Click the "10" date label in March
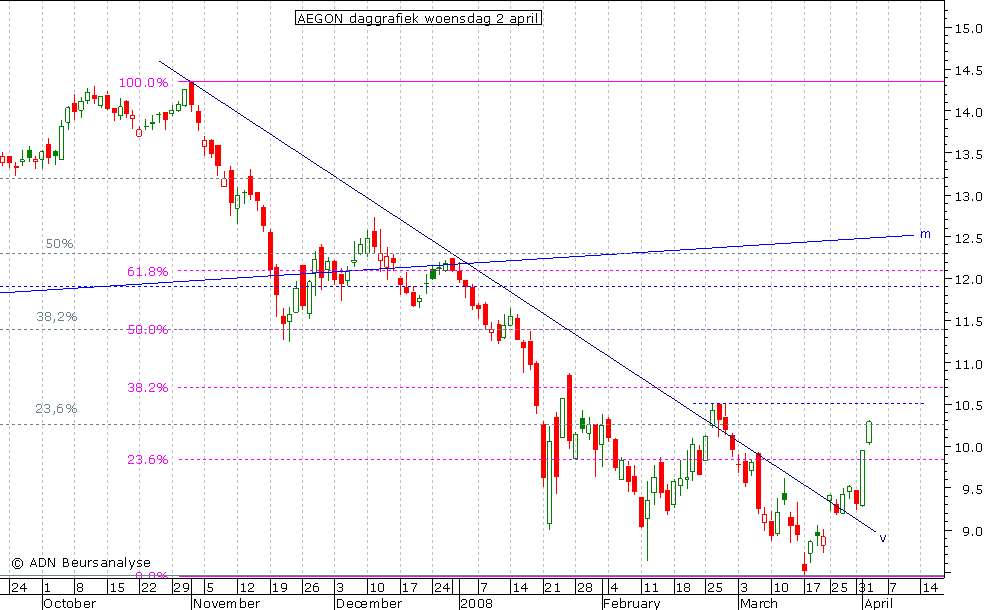Viewport: 985px width, 610px height. tap(780, 587)
